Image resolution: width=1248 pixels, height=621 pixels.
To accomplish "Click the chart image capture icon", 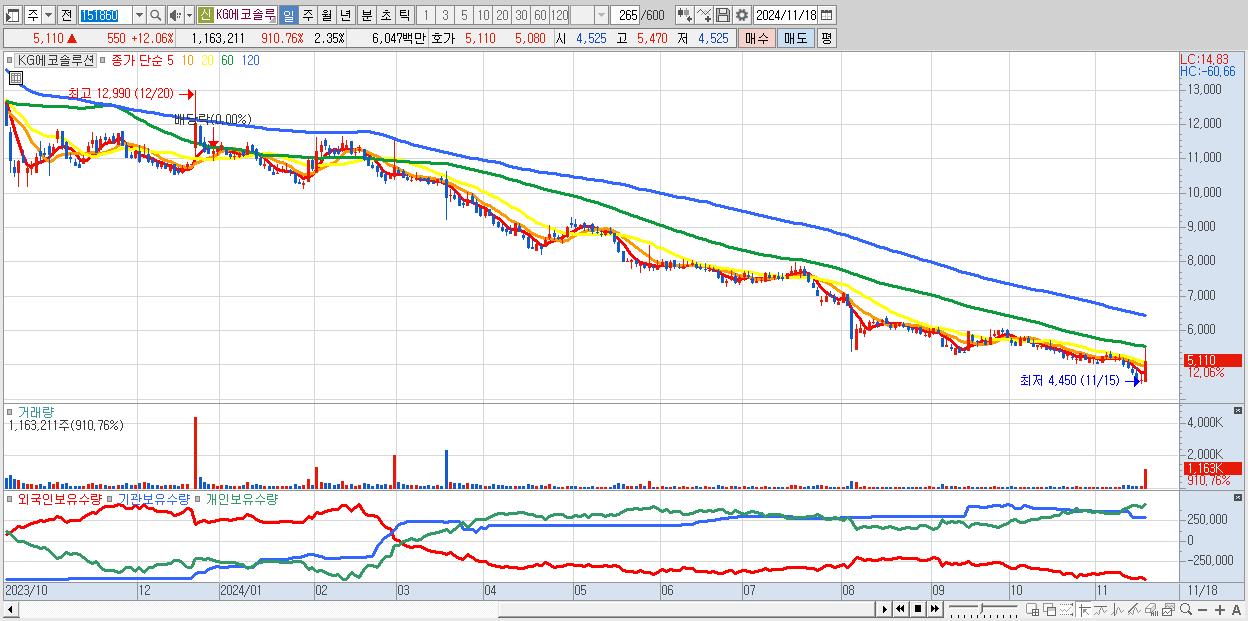I will coord(1168,609).
